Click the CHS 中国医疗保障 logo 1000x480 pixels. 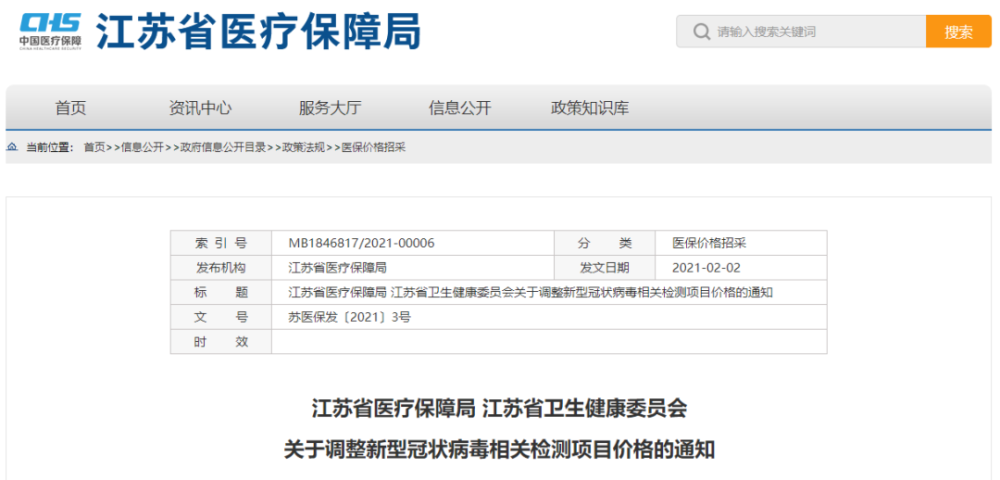click(x=50, y=31)
